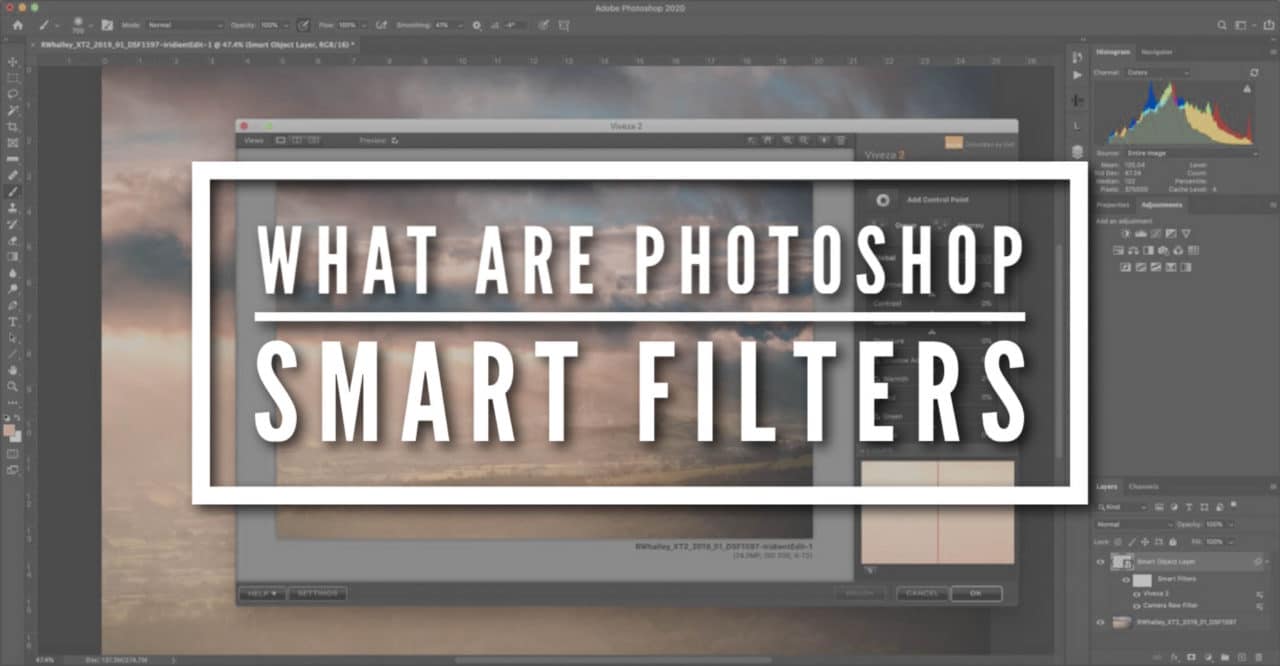This screenshot has width=1280, height=666.
Task: Select the Horizontal Type tool
Action: (14, 321)
